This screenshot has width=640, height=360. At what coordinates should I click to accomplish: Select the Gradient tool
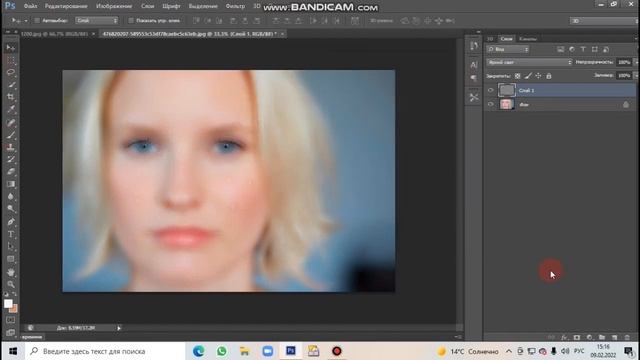(x=11, y=184)
